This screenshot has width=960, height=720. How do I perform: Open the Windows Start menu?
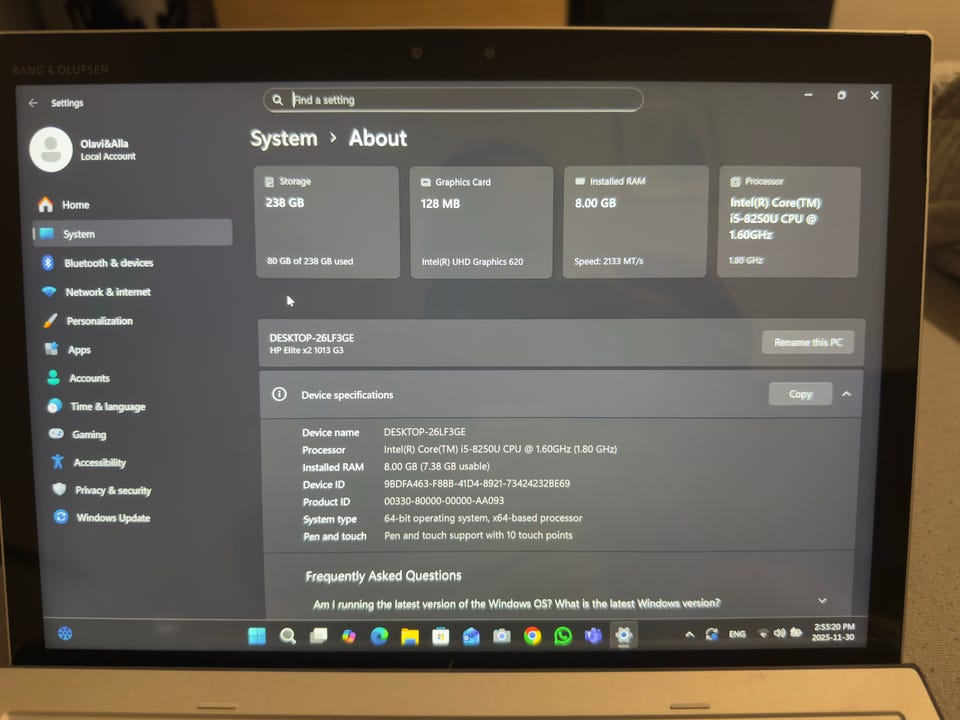pyautogui.click(x=257, y=636)
